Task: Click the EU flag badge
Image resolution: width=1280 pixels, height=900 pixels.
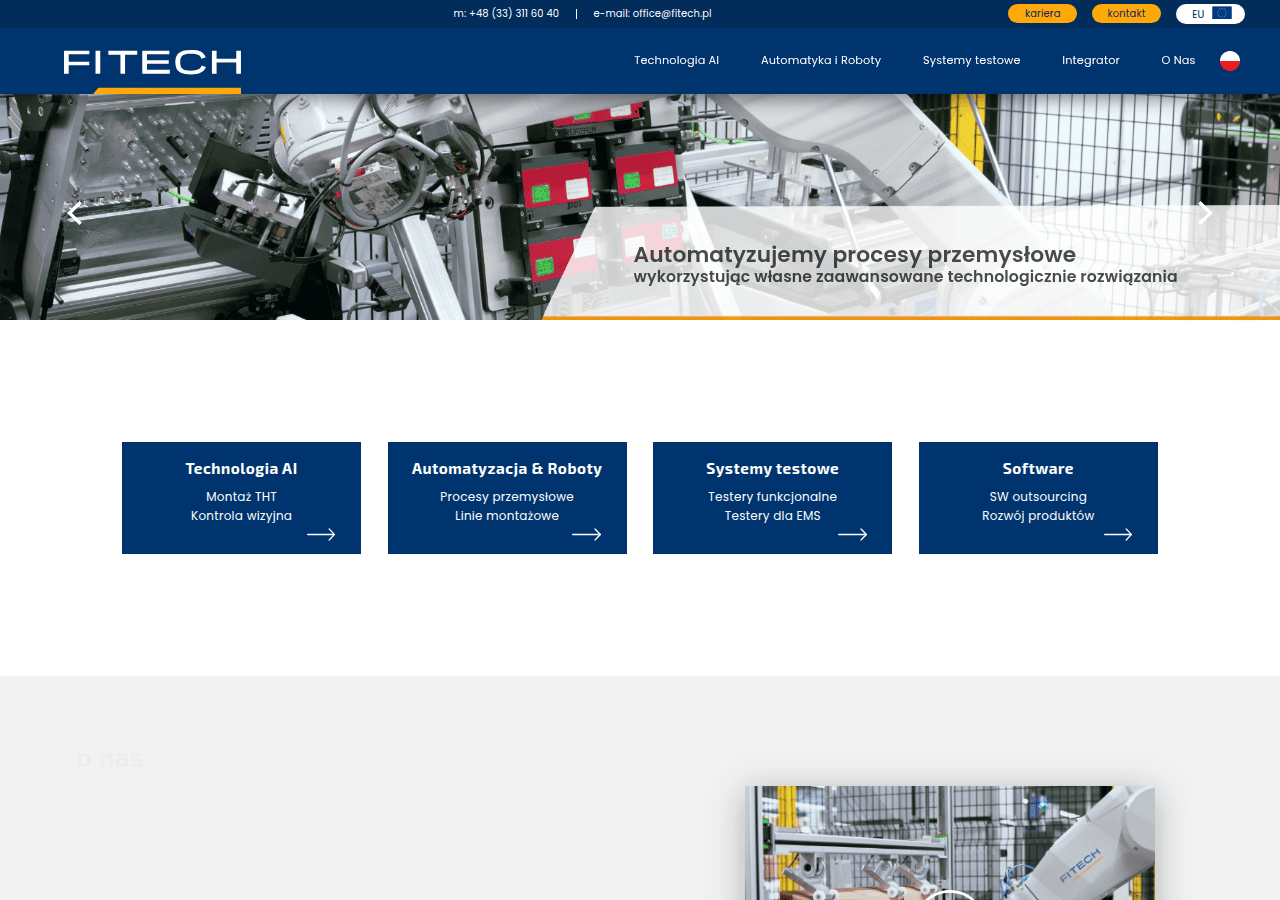Action: click(1210, 14)
